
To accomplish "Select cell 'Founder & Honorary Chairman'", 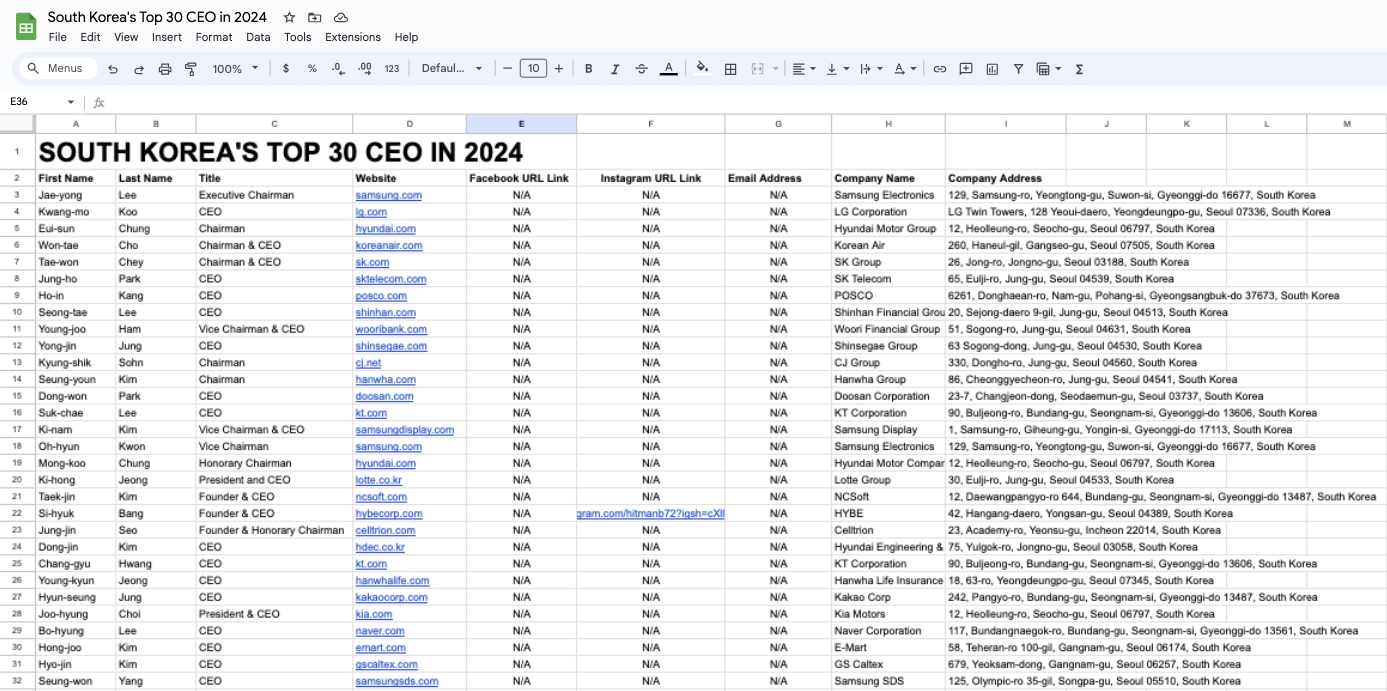I will 272,530.
